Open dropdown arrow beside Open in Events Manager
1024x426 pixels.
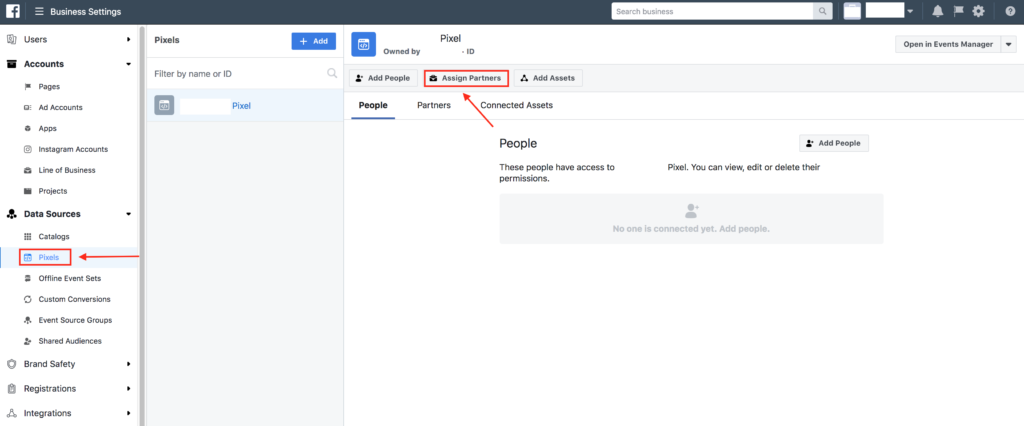[1008, 44]
